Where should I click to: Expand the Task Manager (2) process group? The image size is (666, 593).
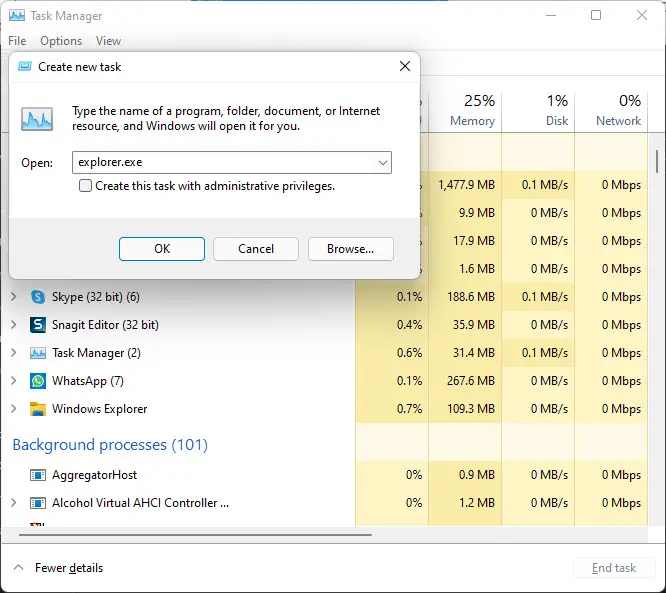[x=14, y=353]
